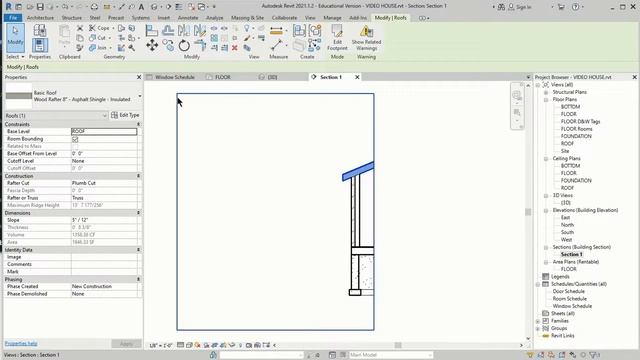The image size is (640, 360).
Task: Click the Slope value field
Action: (x=104, y=220)
